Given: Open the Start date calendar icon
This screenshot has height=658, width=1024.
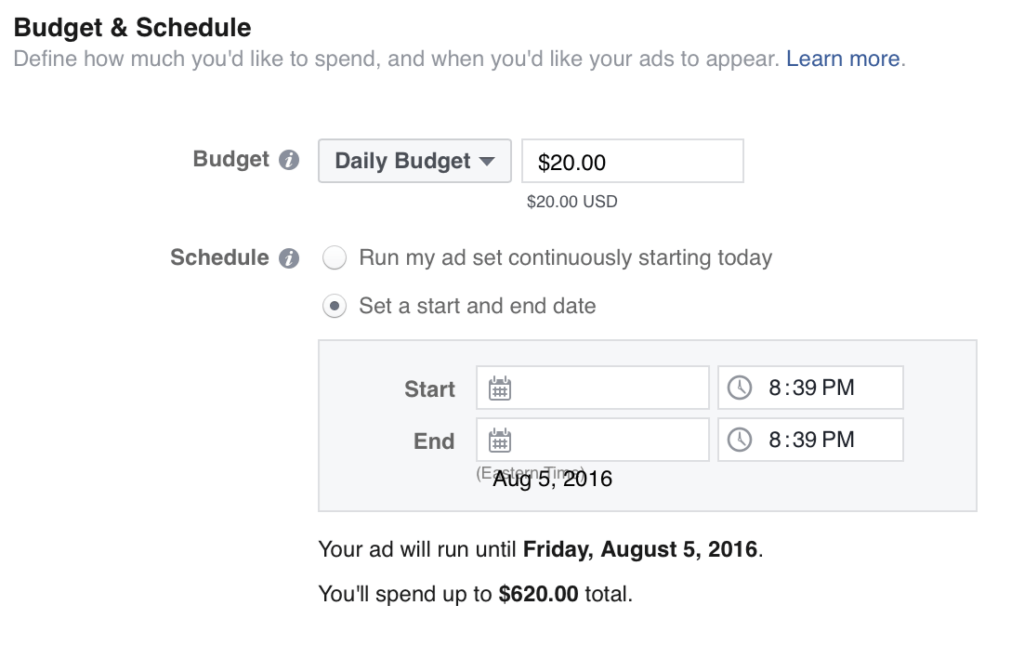Looking at the screenshot, I should tap(500, 388).
